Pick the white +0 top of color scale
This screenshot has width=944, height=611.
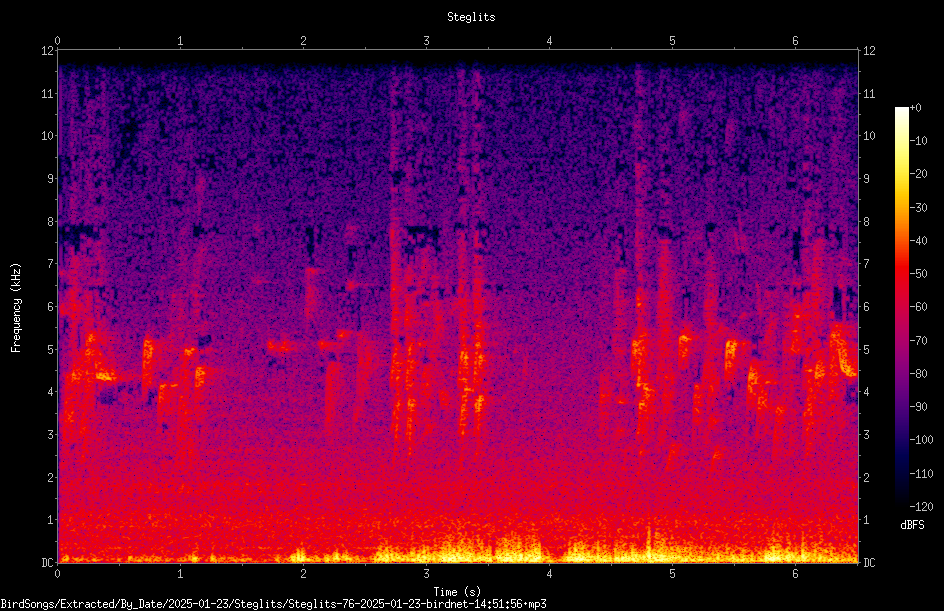click(x=901, y=109)
